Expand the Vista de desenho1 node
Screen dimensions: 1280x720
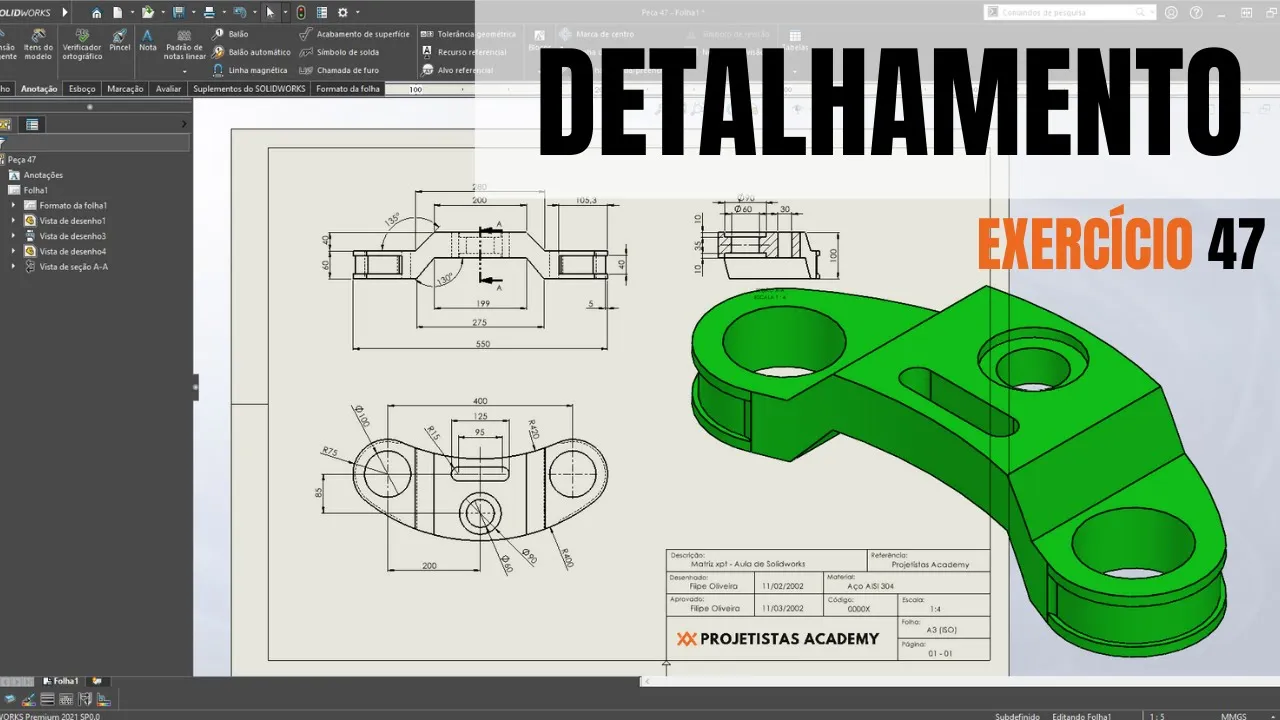click(14, 221)
